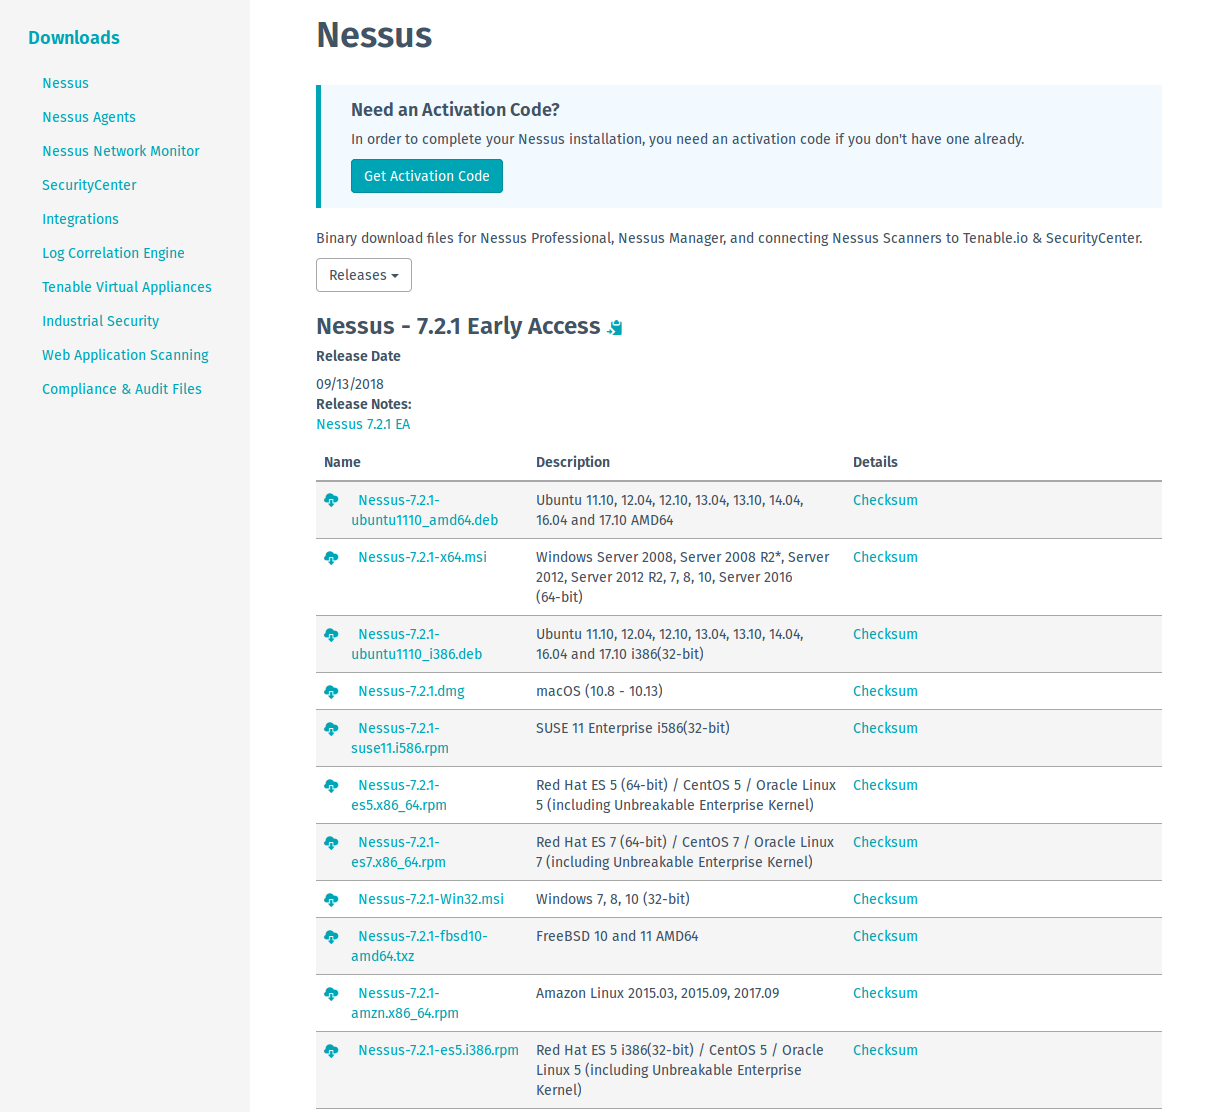View Checksum for Ubuntu i386 32-bit package

tap(885, 634)
